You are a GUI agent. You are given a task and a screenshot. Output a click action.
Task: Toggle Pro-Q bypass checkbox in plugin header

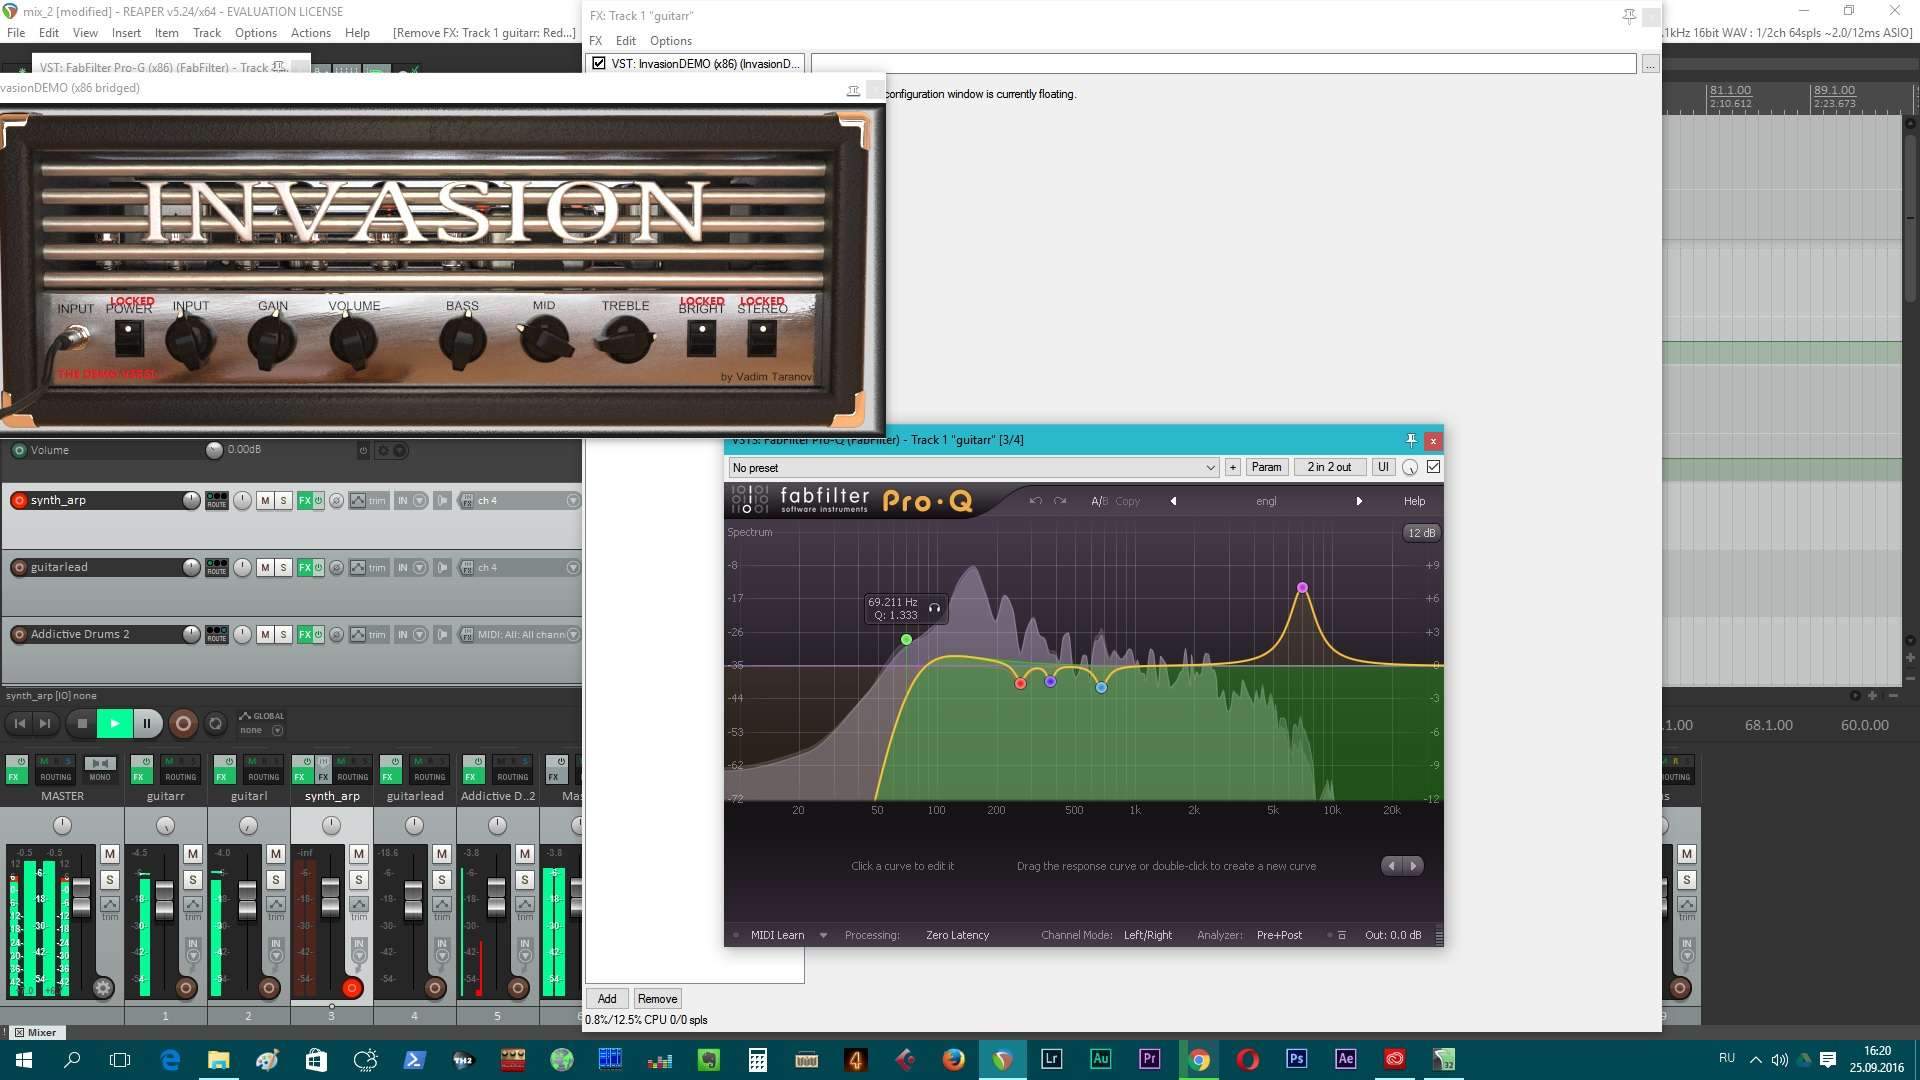tap(1433, 467)
